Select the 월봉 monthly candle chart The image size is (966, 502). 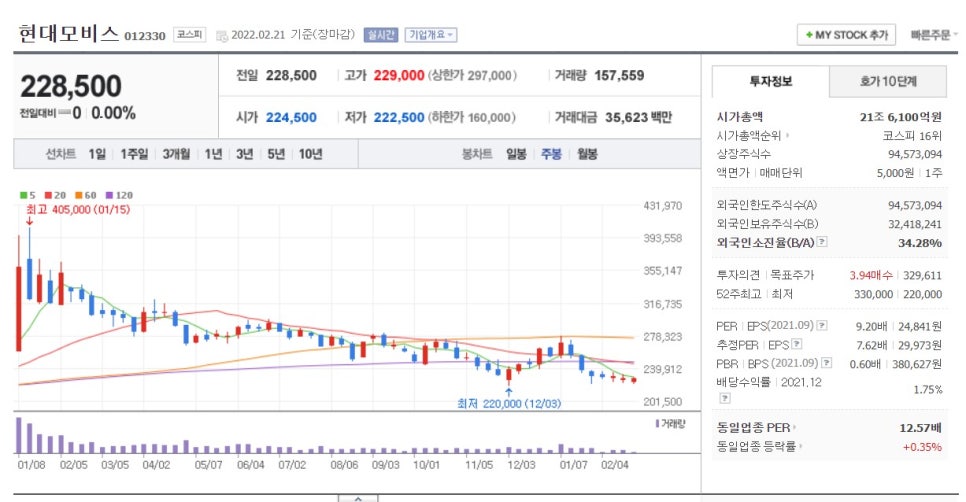(x=587, y=154)
